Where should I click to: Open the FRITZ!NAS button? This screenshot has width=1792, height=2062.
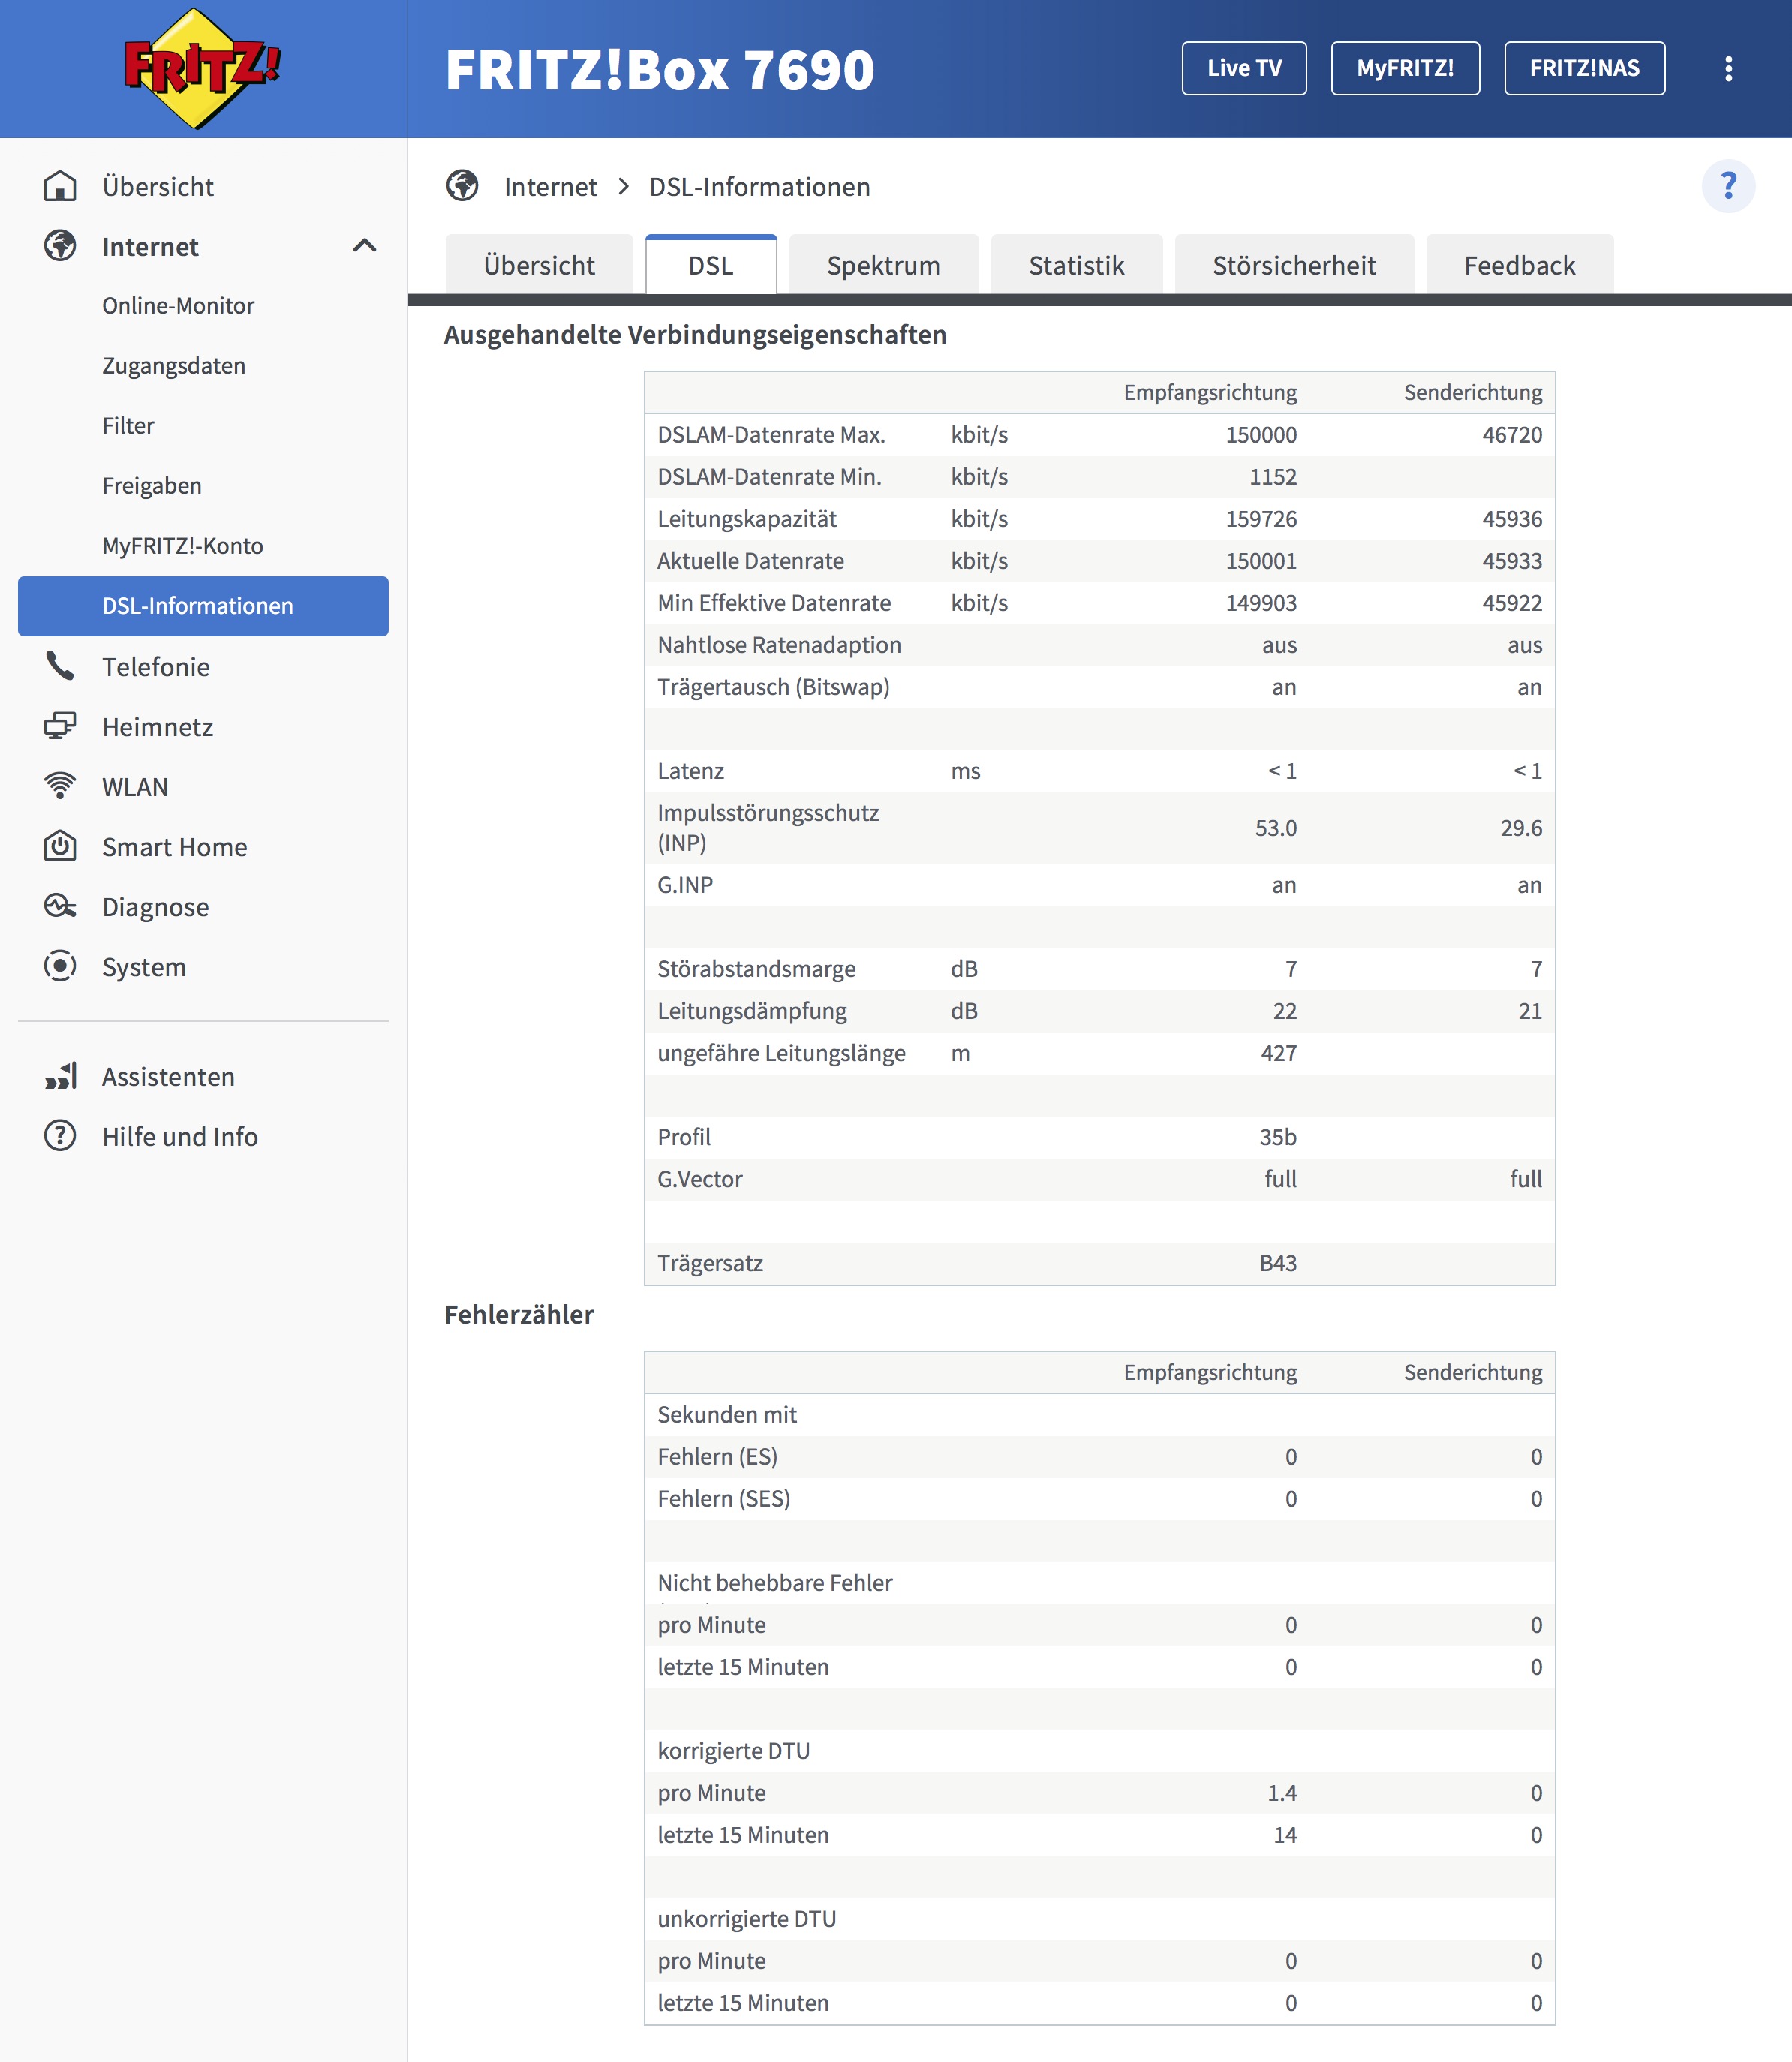(1584, 68)
